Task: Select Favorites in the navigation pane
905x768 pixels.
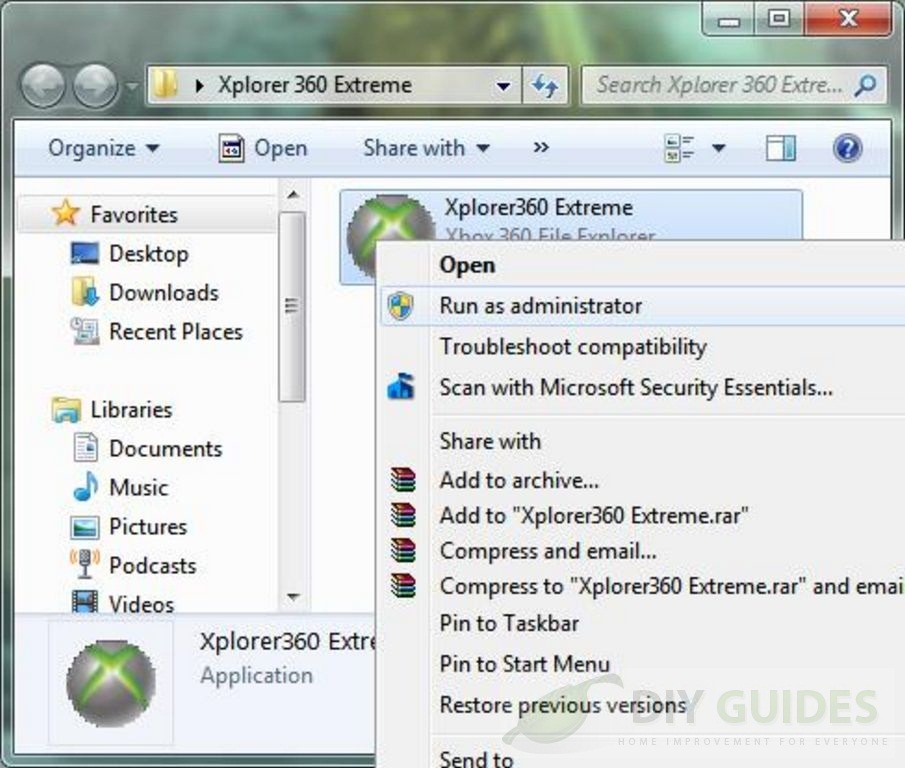Action: [134, 215]
